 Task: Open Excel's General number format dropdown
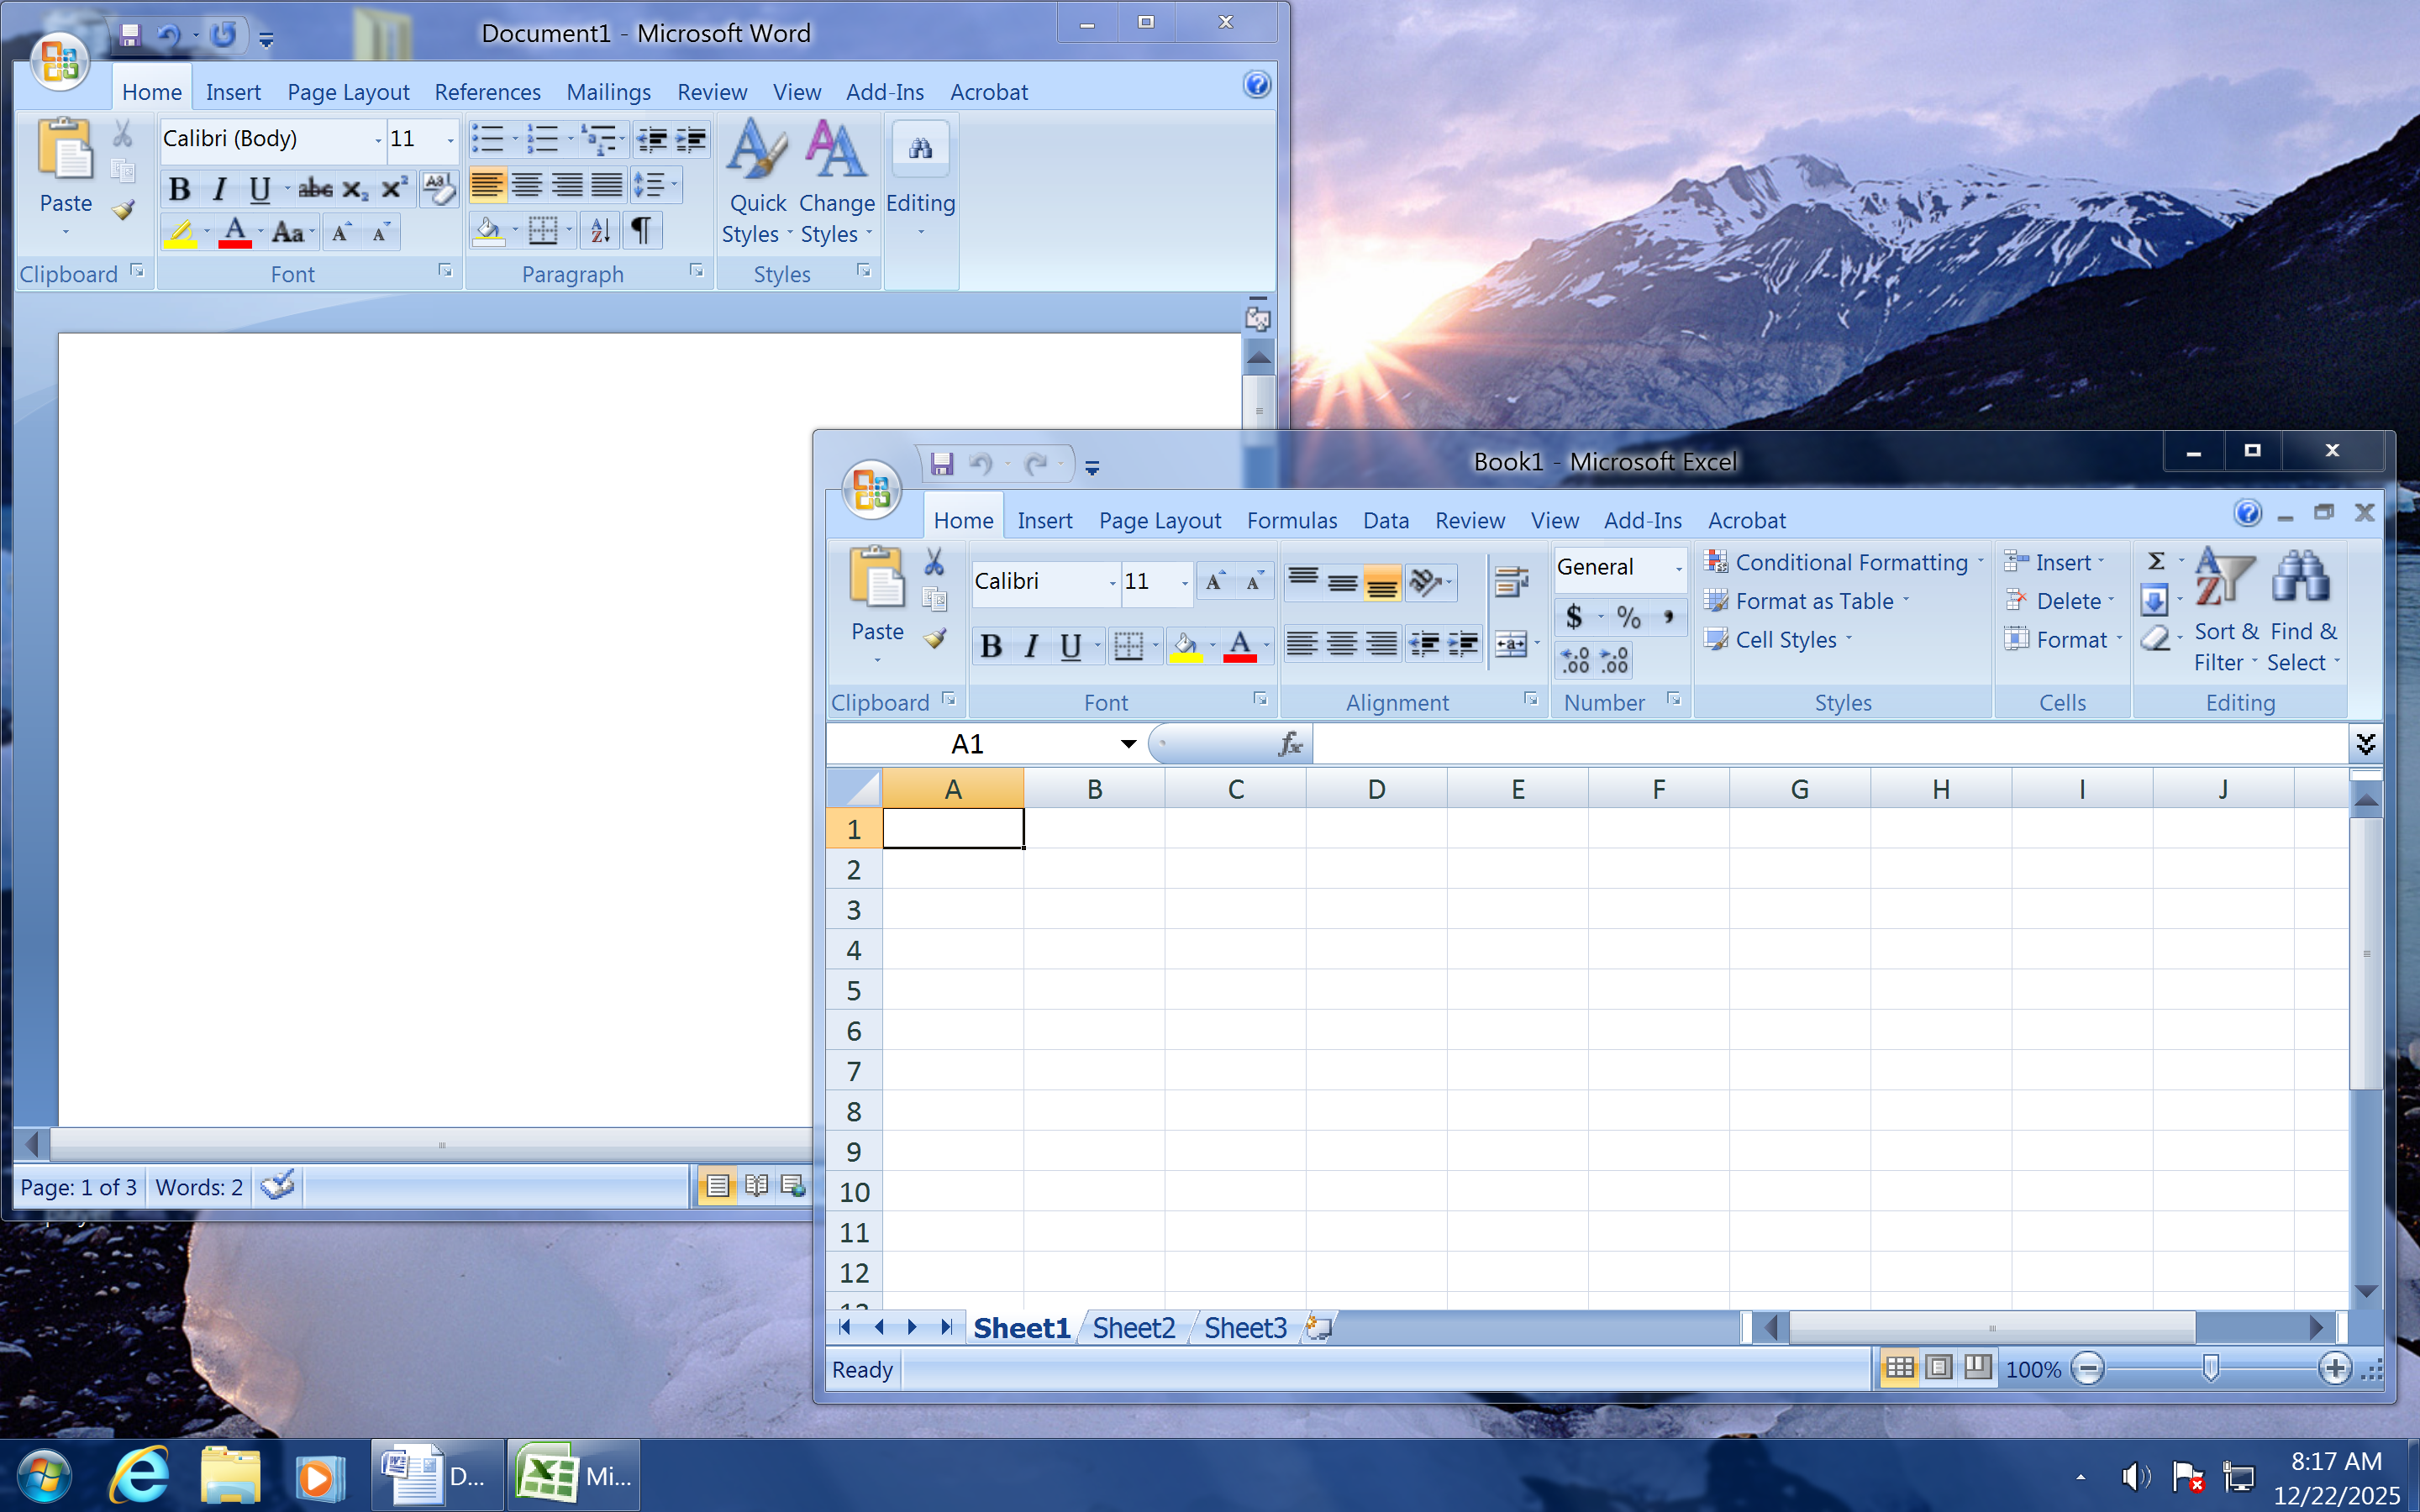pos(1678,567)
